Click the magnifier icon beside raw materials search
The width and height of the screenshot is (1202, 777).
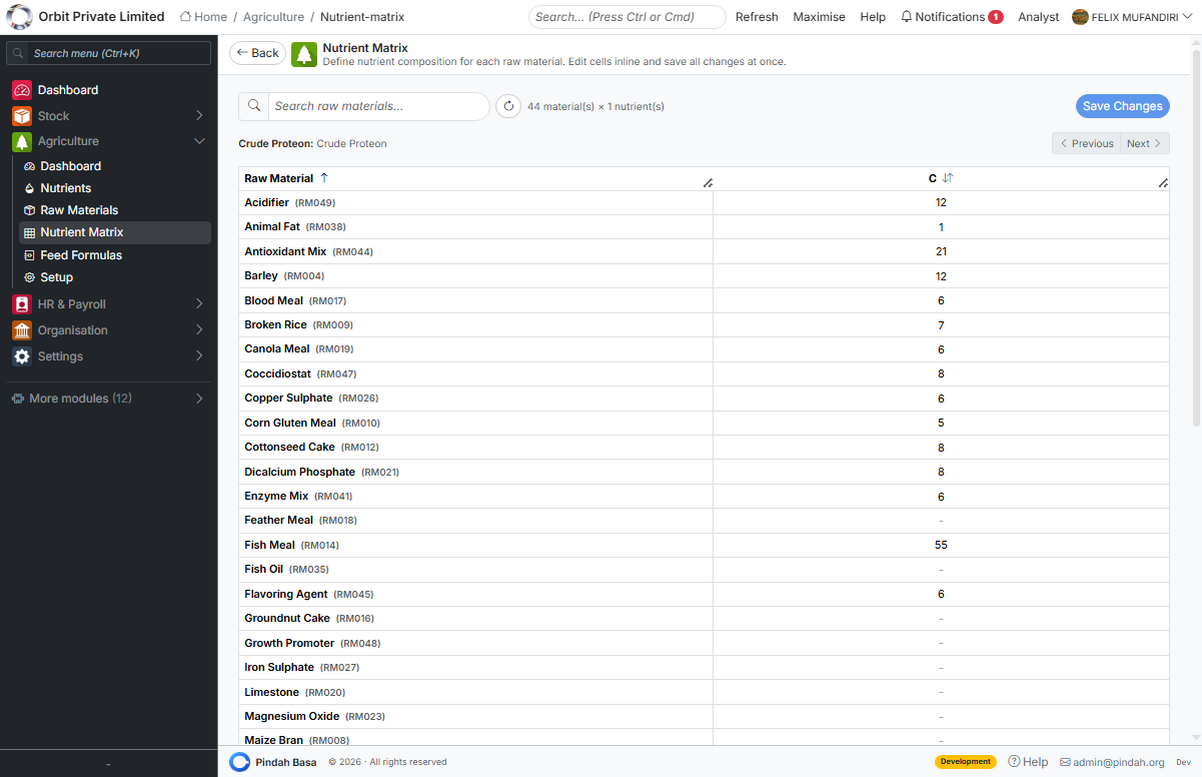click(x=254, y=106)
